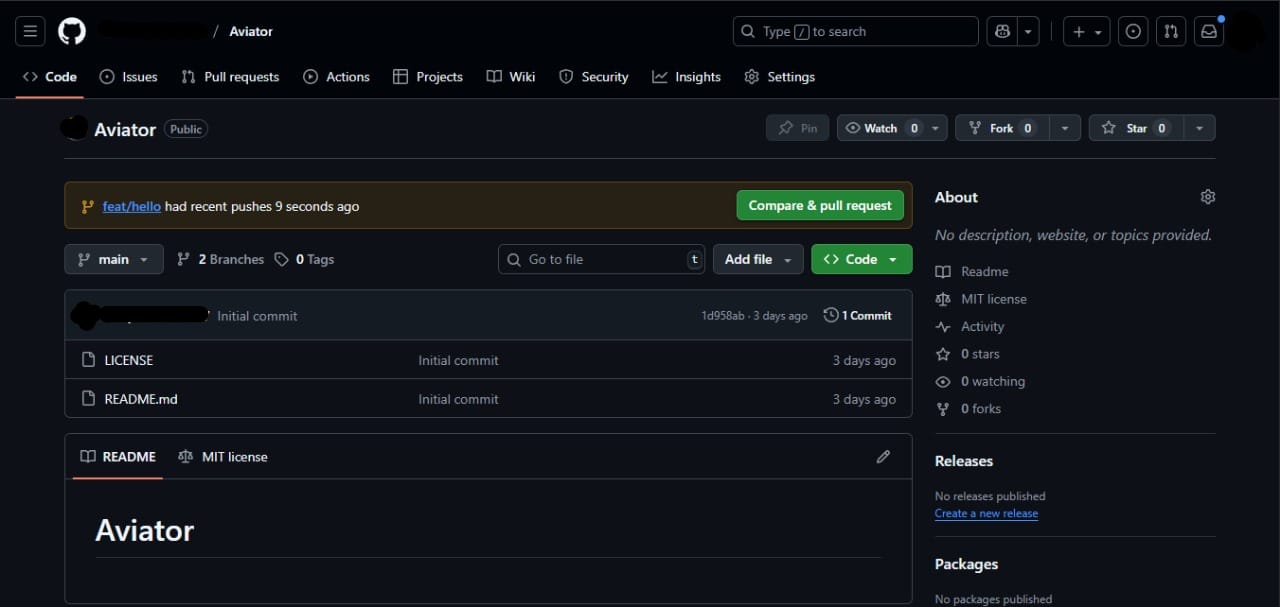
Task: Open the feat/hello branch link
Action: point(131,206)
